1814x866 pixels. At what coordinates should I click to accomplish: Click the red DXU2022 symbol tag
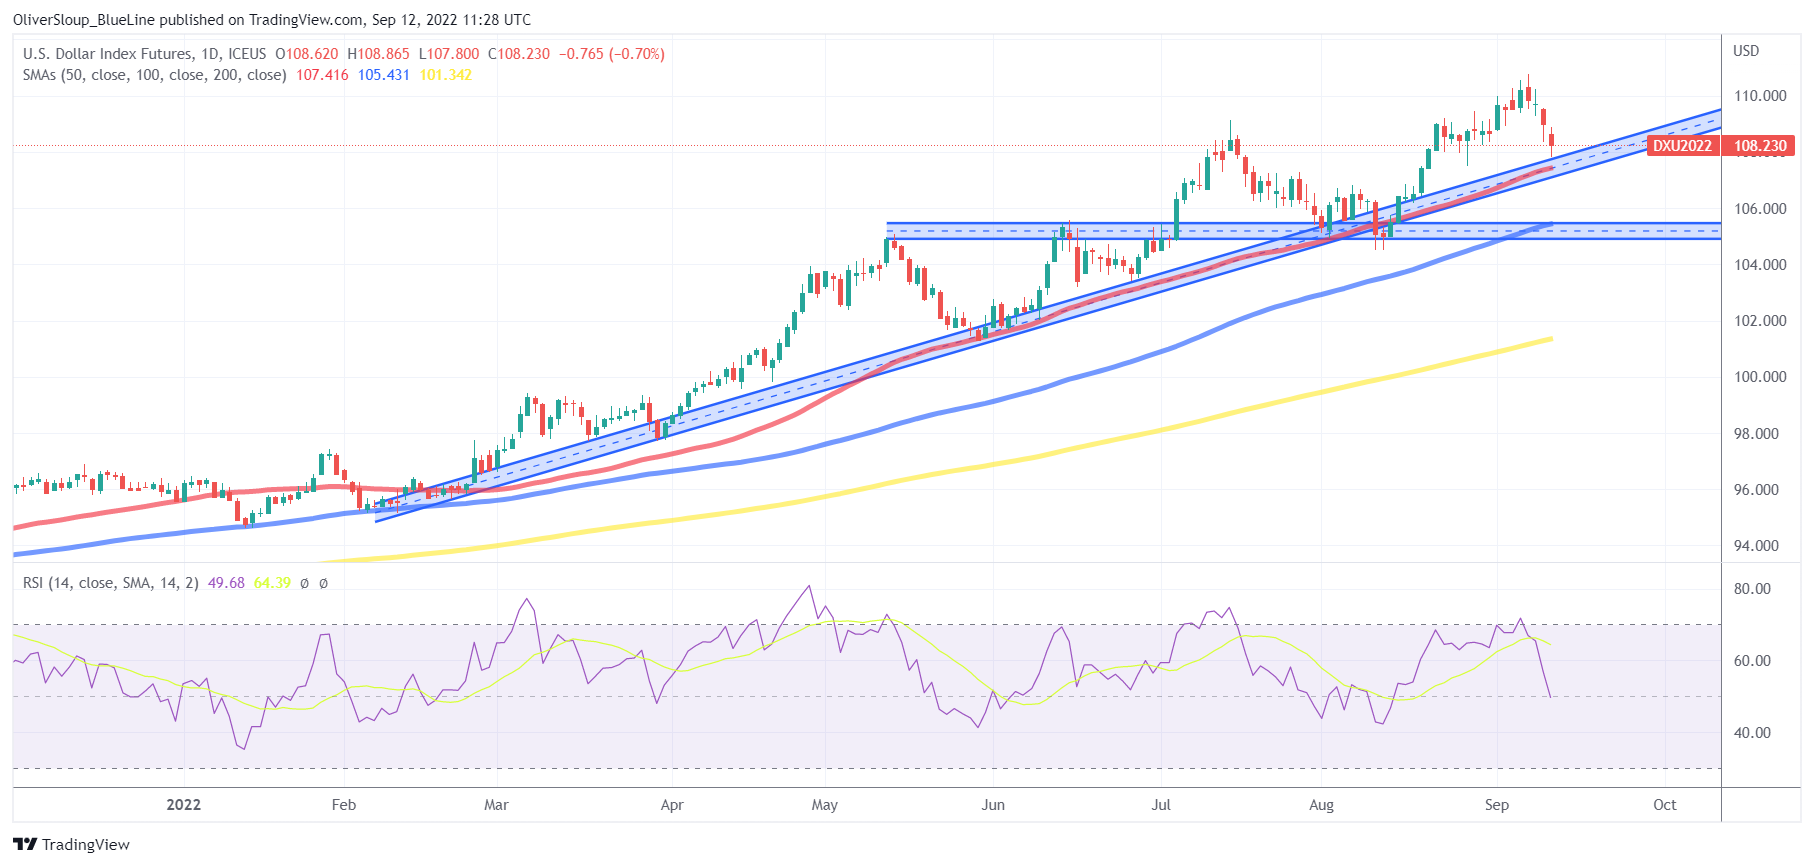point(1682,146)
